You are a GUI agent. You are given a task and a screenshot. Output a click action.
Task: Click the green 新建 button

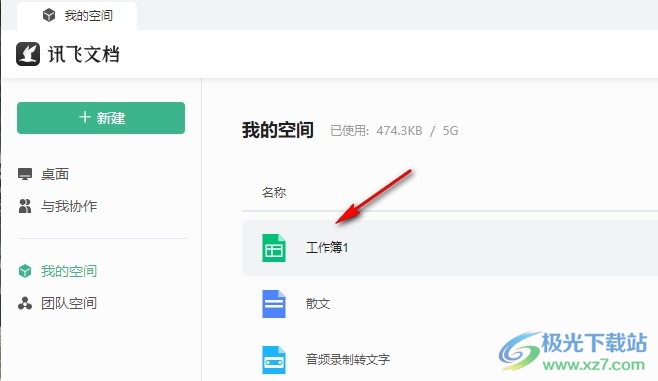pos(101,118)
